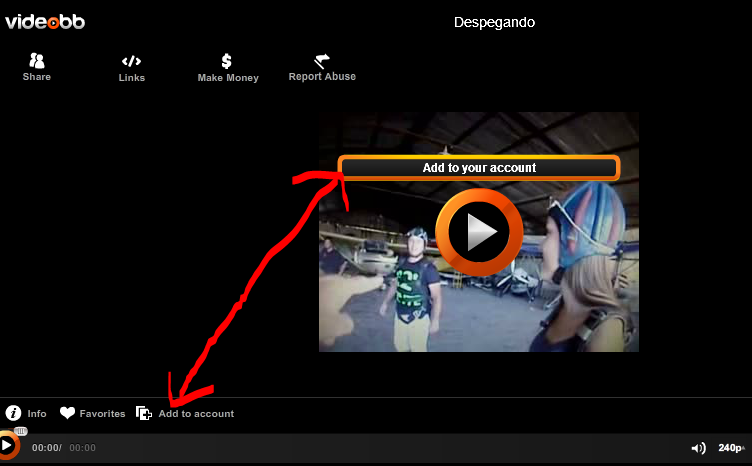Click the 'Report Abuse' text label
752x466 pixels.
click(322, 77)
